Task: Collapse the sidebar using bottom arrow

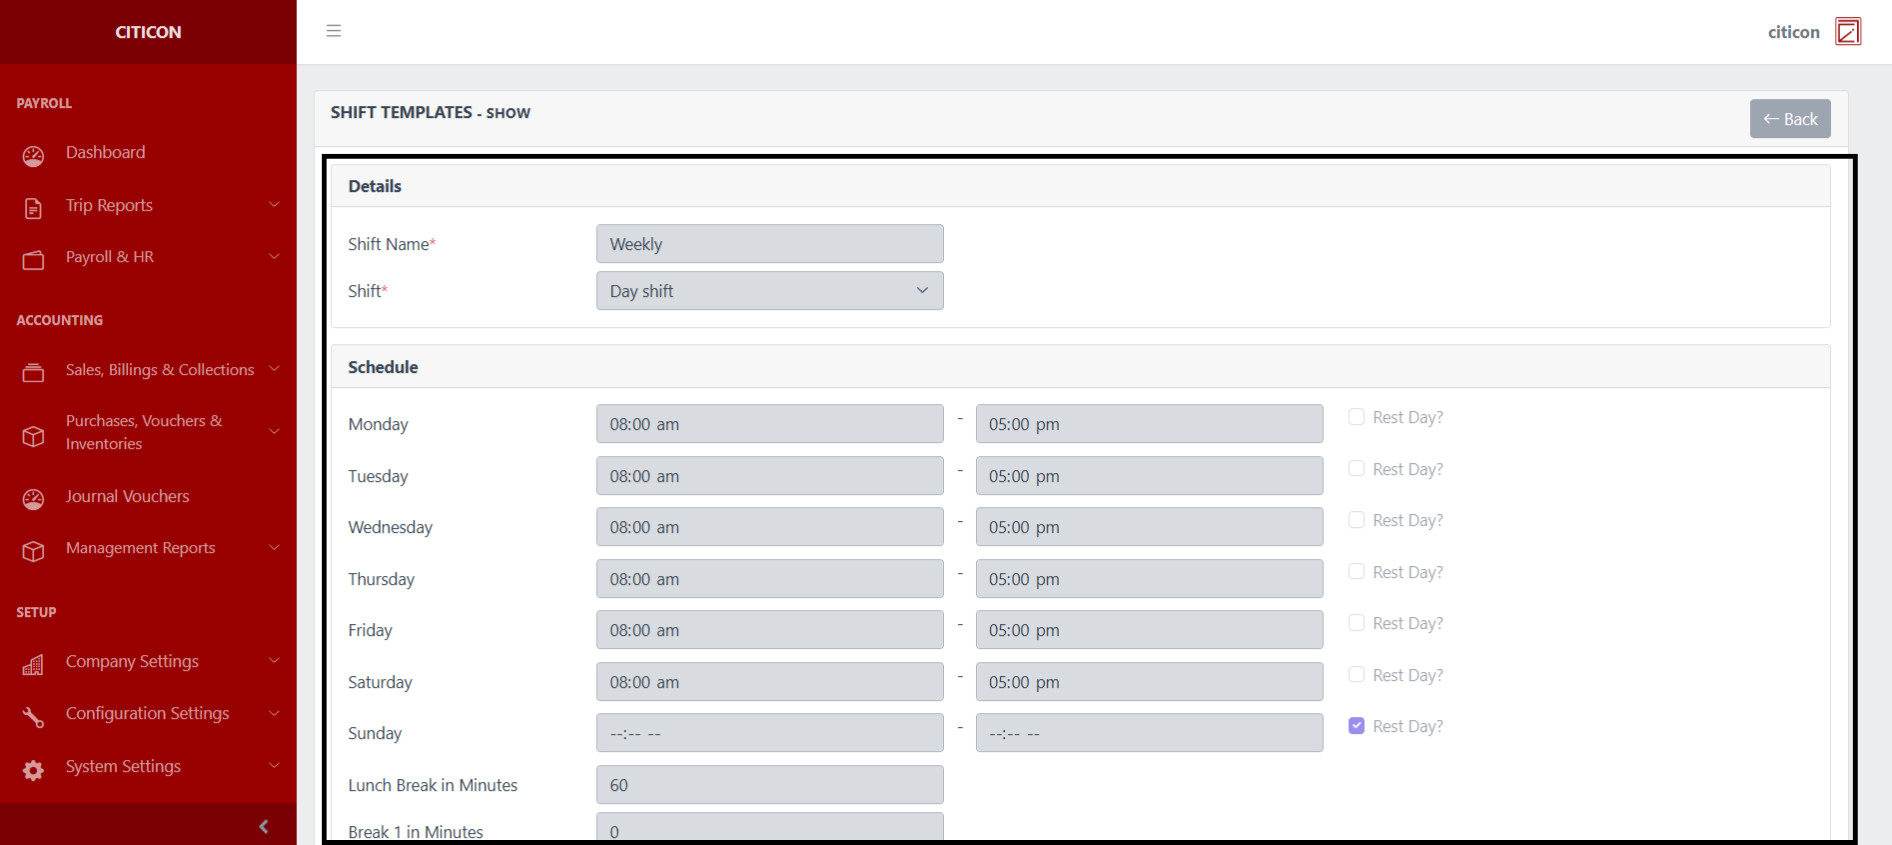Action: click(264, 826)
